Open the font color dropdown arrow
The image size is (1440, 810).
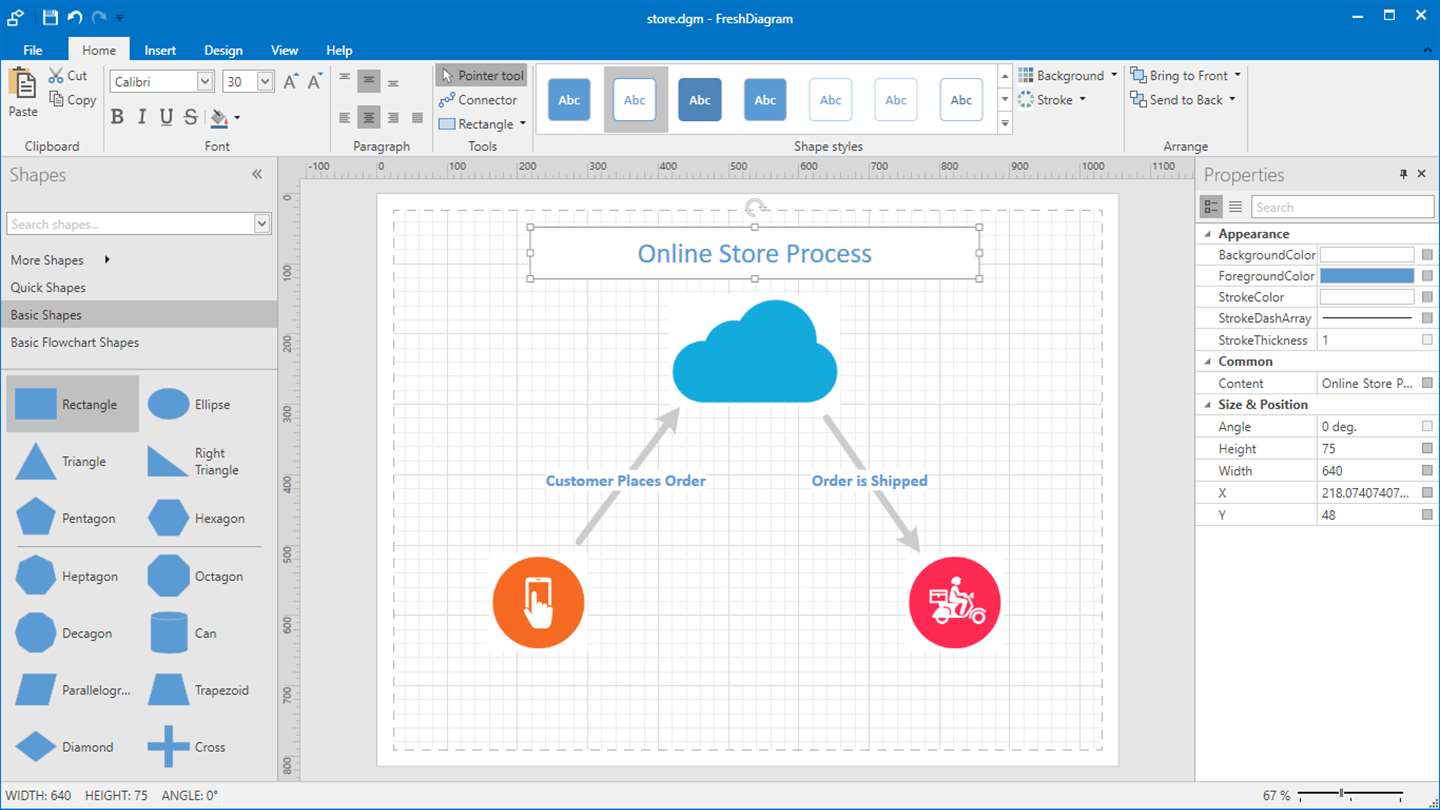pyautogui.click(x=237, y=119)
